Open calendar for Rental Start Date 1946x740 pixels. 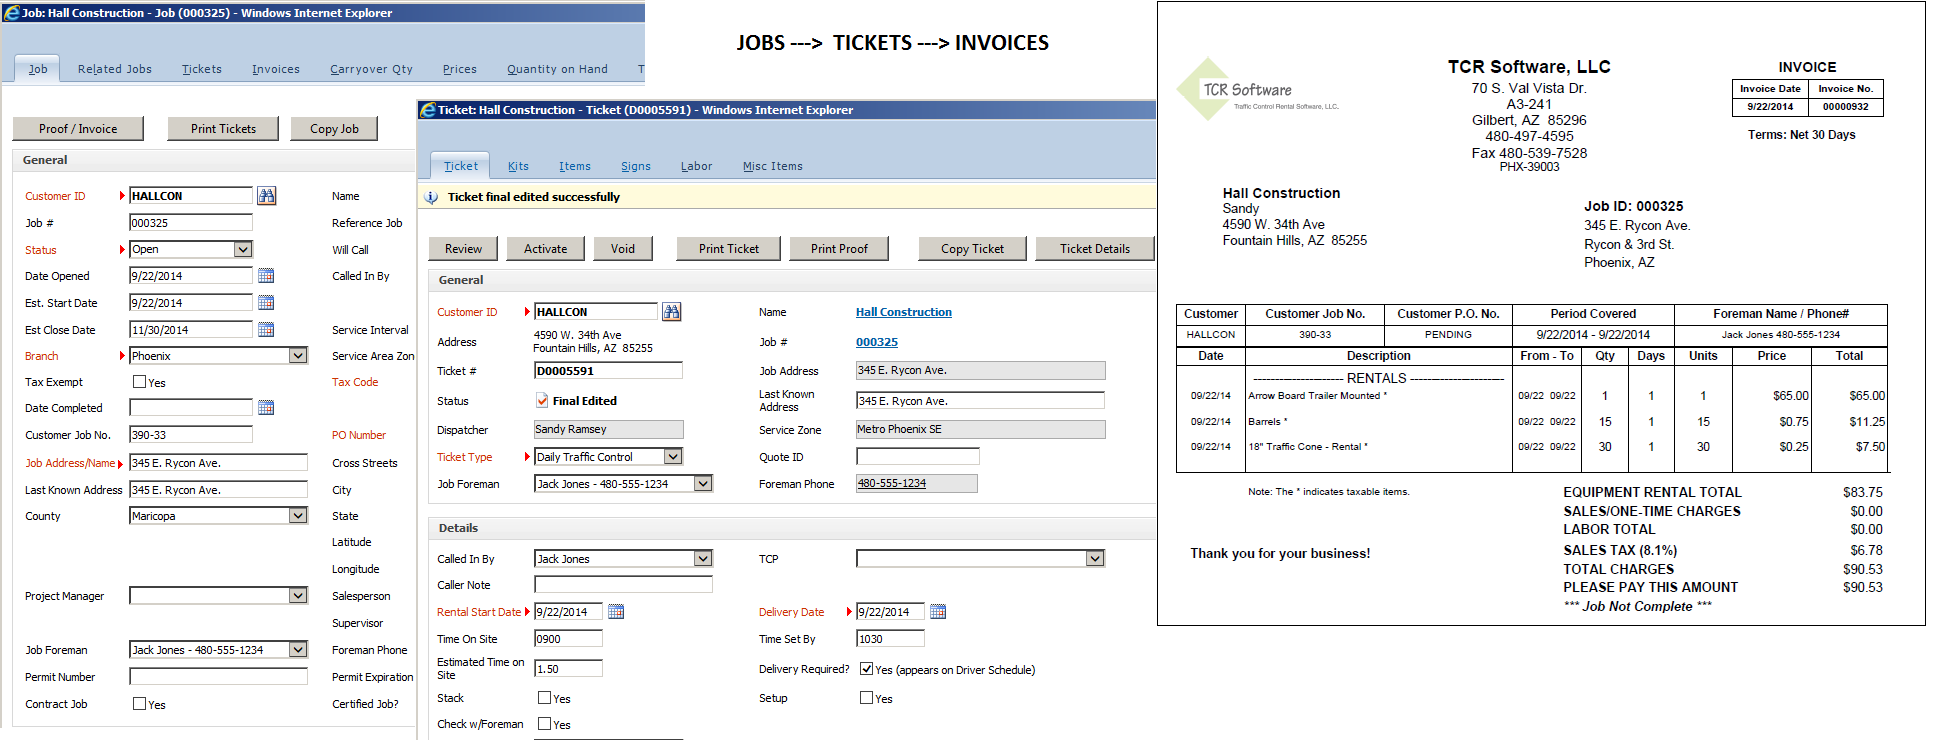pyautogui.click(x=616, y=611)
